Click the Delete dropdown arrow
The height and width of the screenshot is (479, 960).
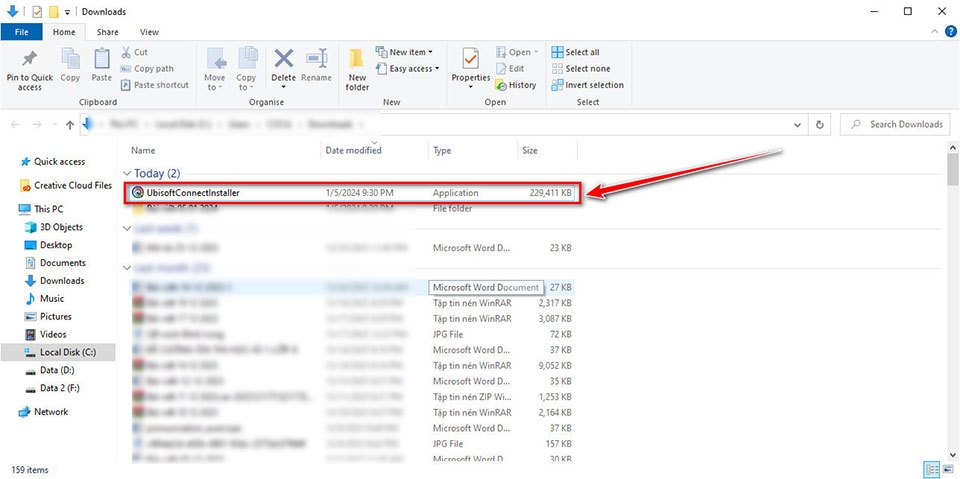click(x=283, y=87)
